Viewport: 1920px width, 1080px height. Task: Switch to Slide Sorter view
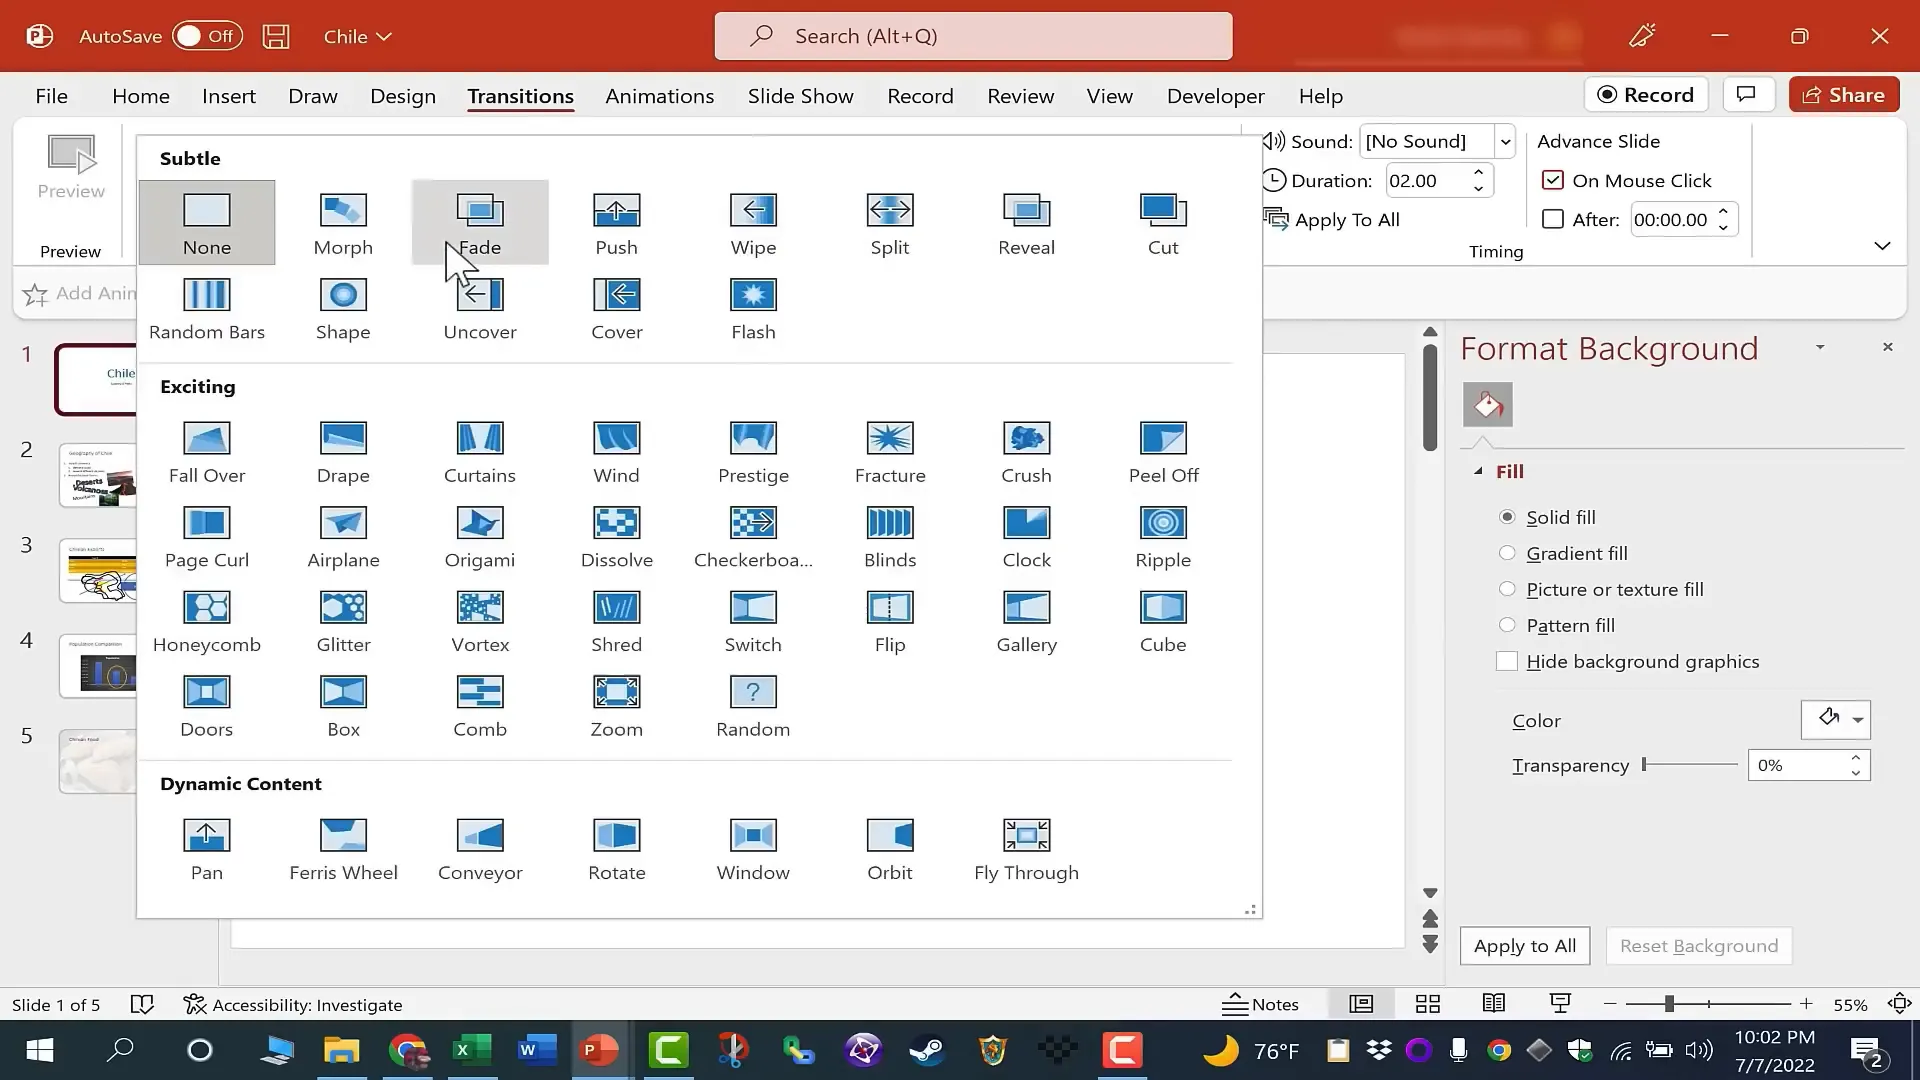point(1428,1004)
